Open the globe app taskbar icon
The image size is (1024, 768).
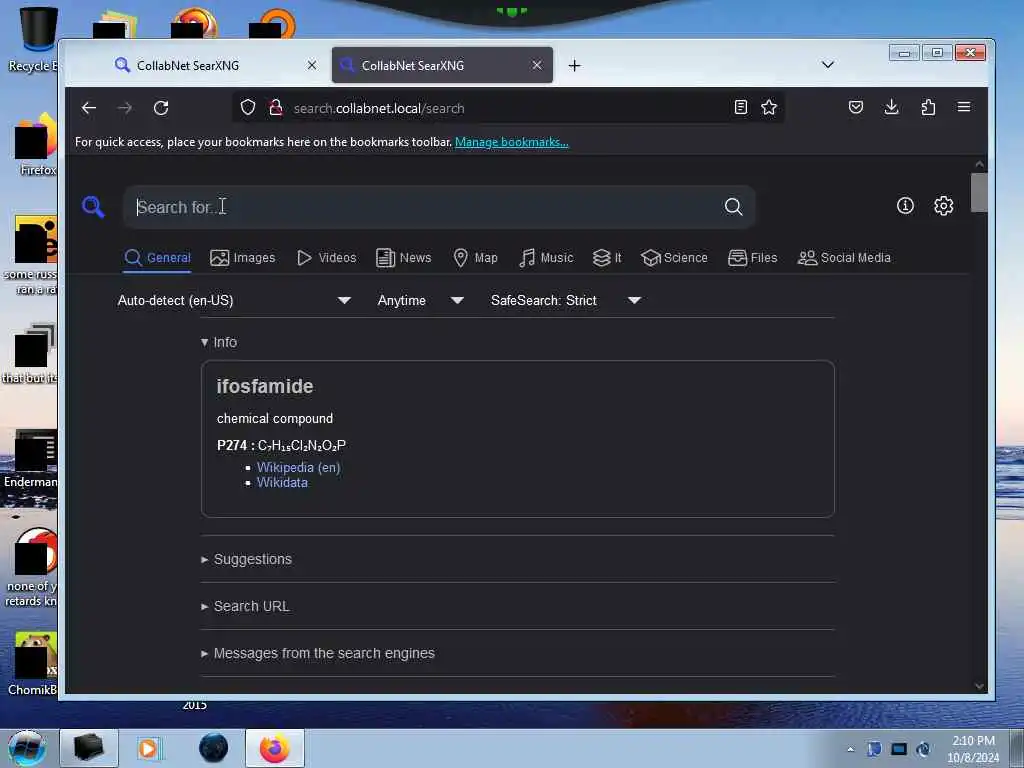pyautogui.click(x=214, y=748)
